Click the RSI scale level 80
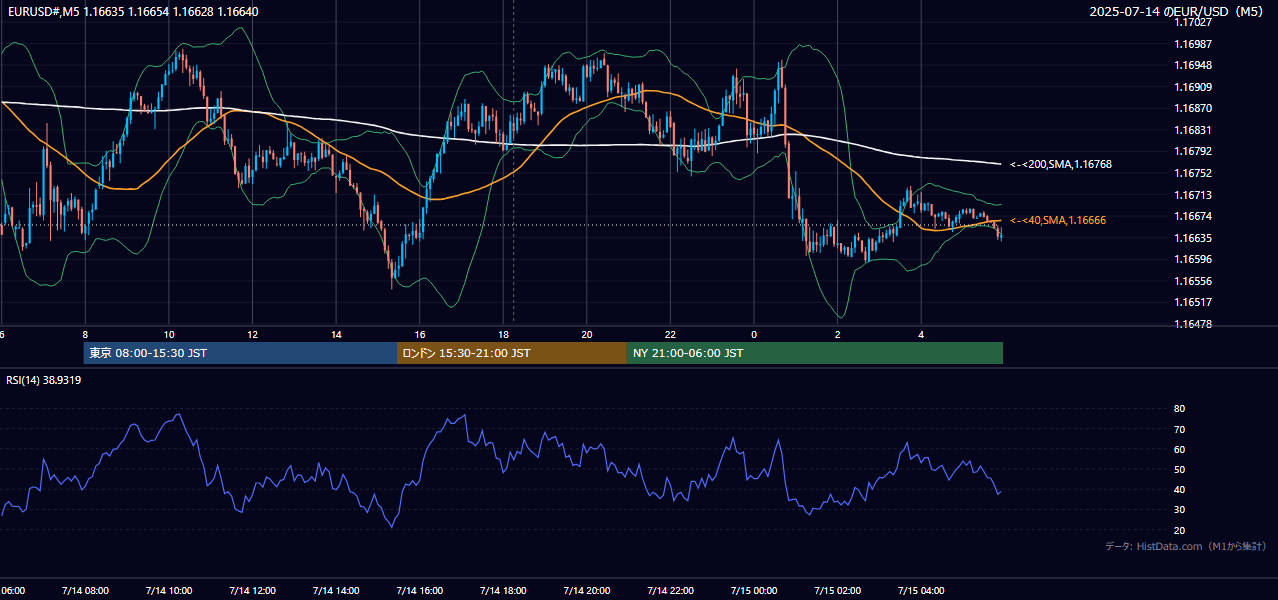Image resolution: width=1278 pixels, height=600 pixels. [1179, 409]
